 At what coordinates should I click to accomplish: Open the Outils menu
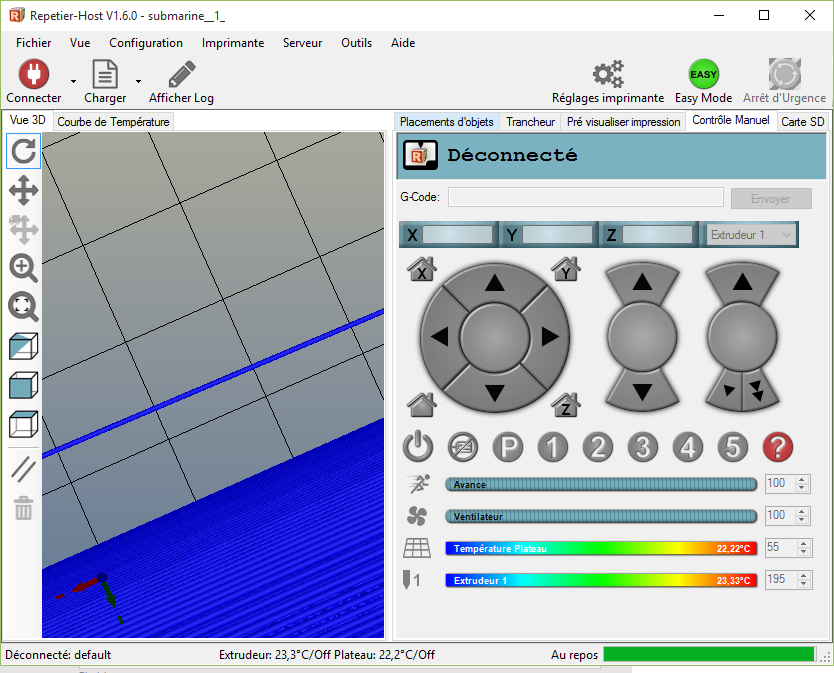pyautogui.click(x=356, y=43)
